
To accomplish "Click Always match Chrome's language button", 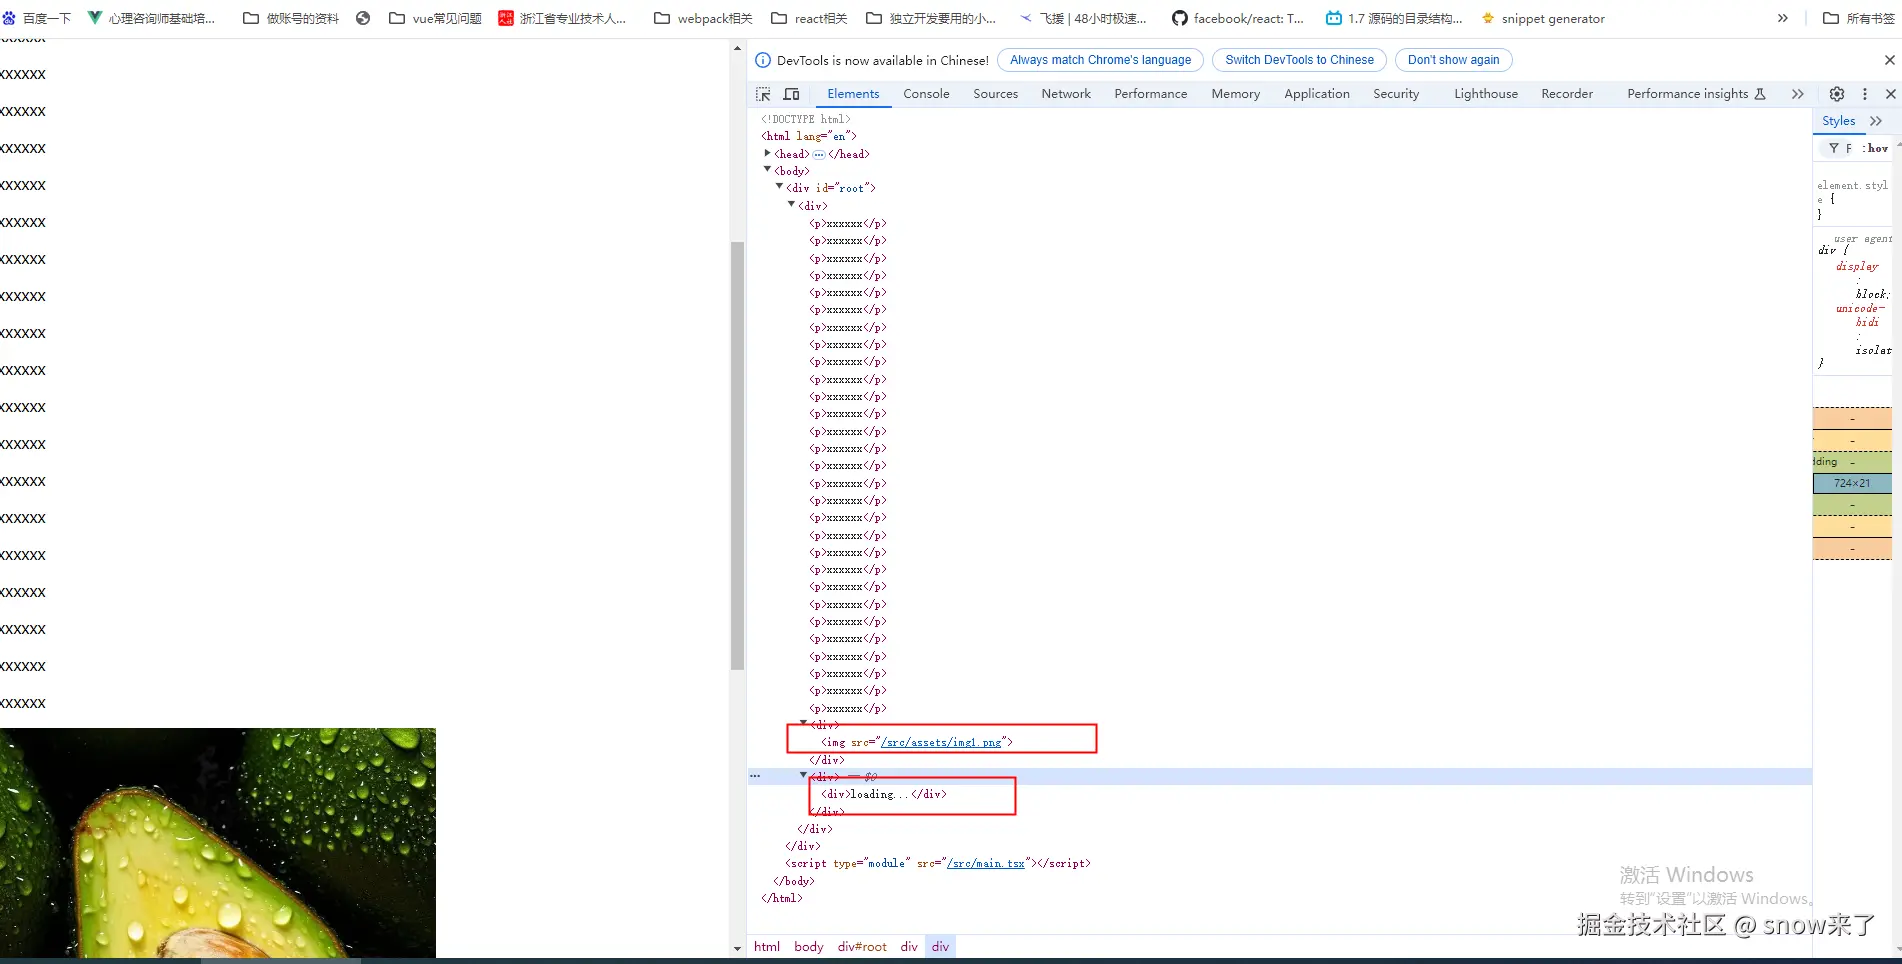I will (1100, 60).
